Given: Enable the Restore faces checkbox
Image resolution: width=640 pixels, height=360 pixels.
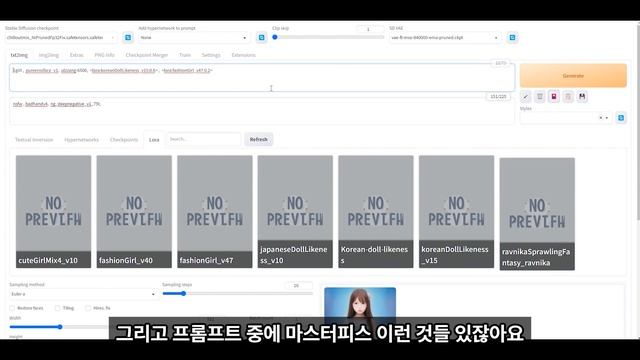Looking at the screenshot, I should click(12, 308).
